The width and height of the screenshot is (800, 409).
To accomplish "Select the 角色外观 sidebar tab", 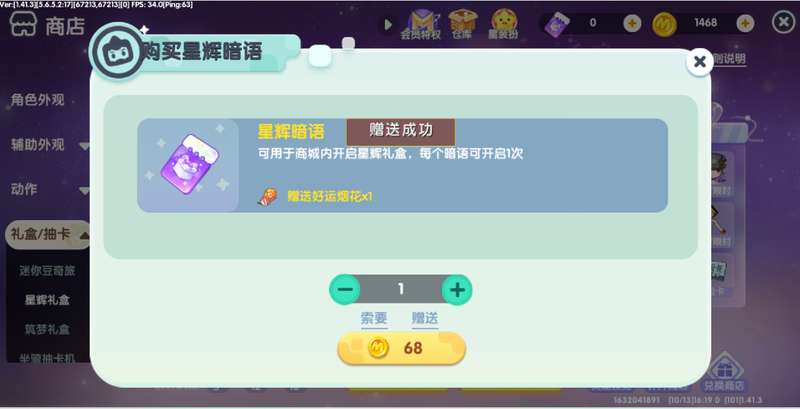I will pos(38,100).
